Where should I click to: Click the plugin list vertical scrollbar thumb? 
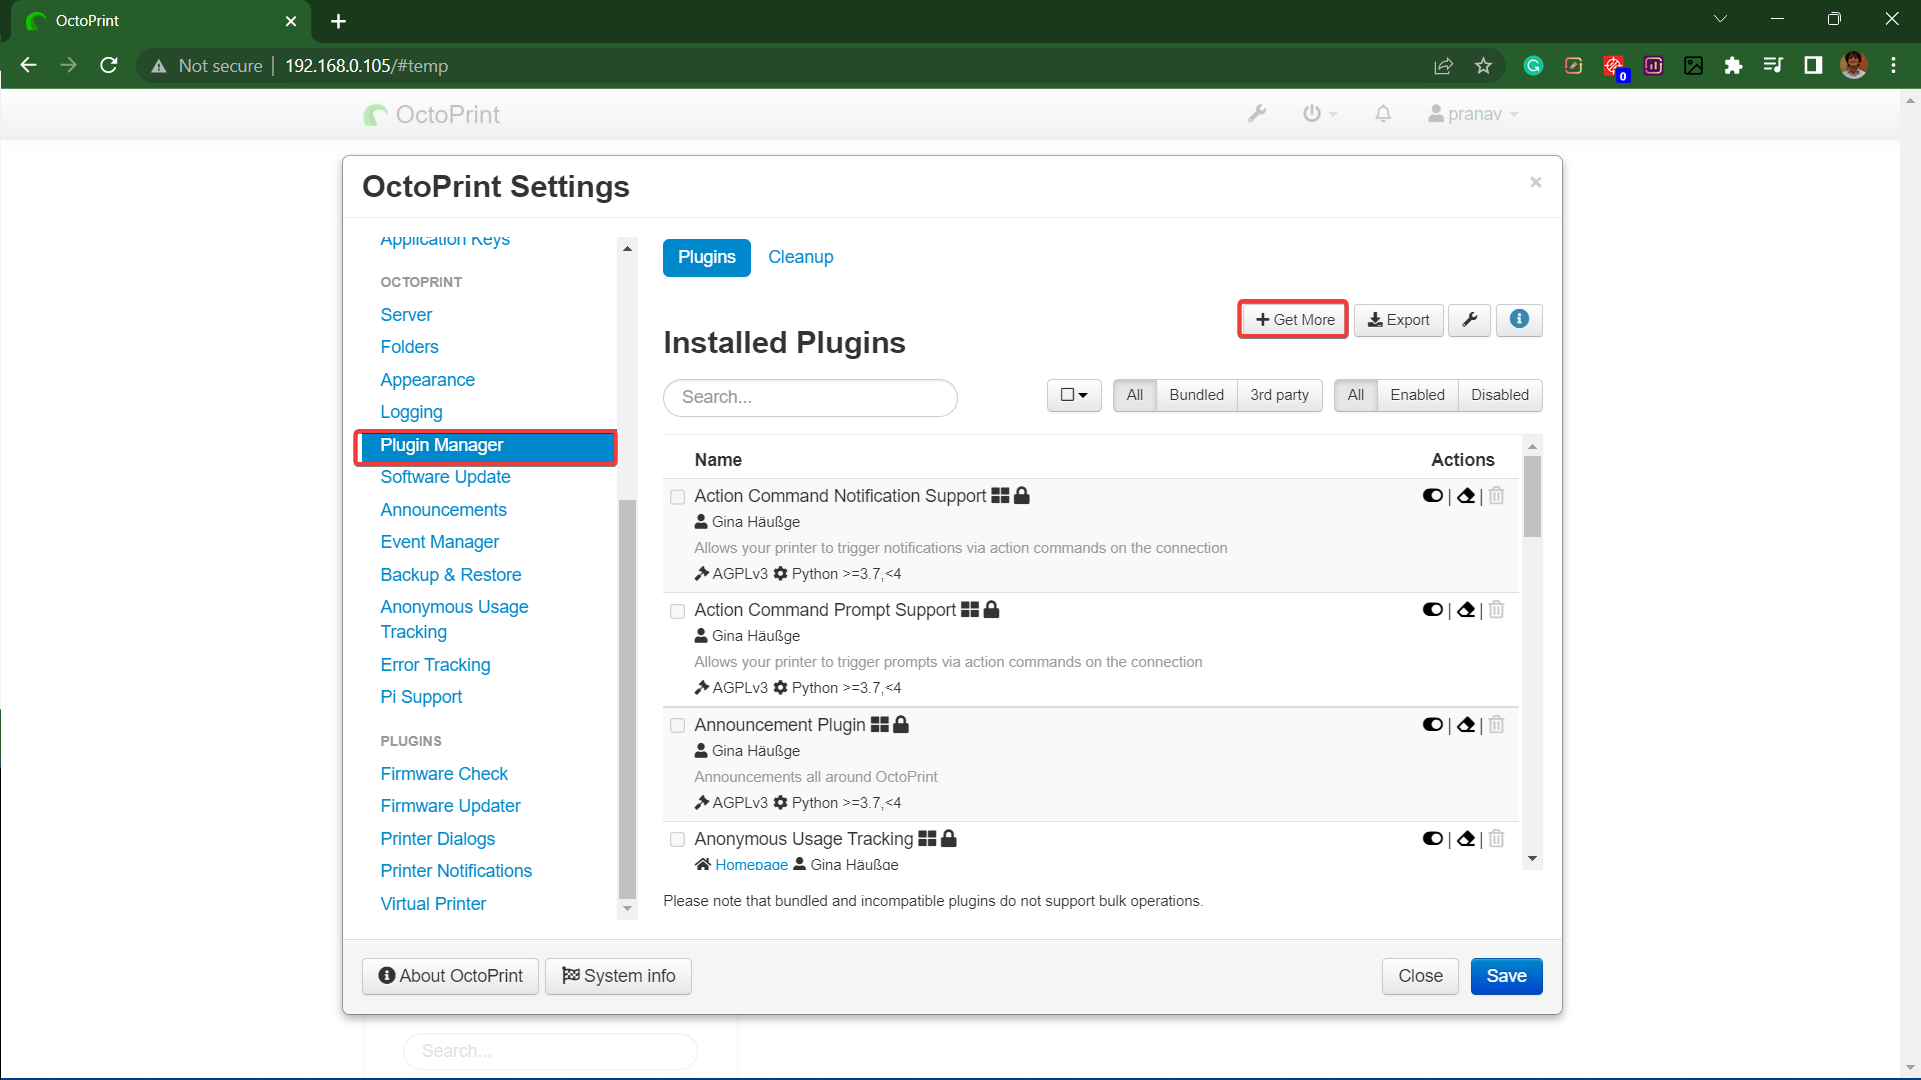(x=1532, y=497)
